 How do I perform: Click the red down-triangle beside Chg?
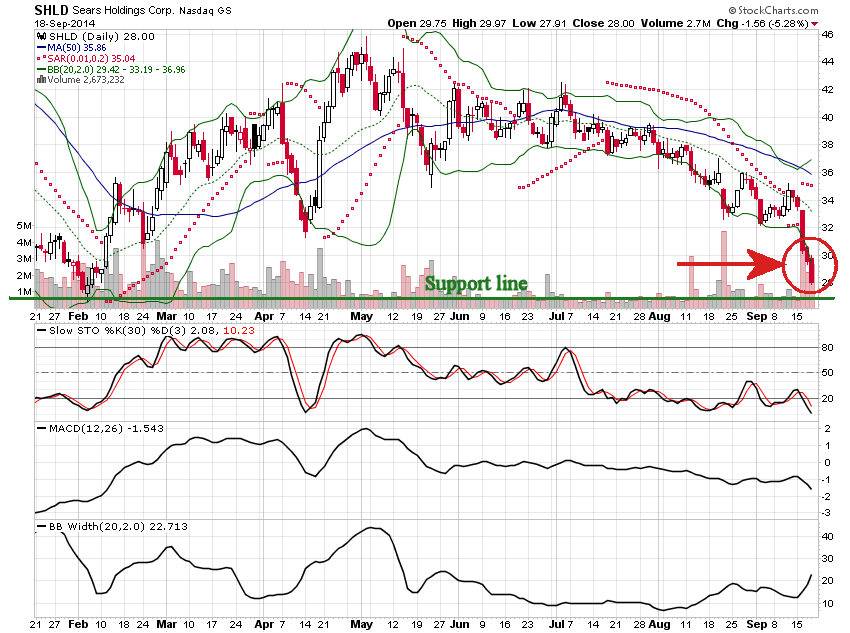pyautogui.click(x=815, y=24)
